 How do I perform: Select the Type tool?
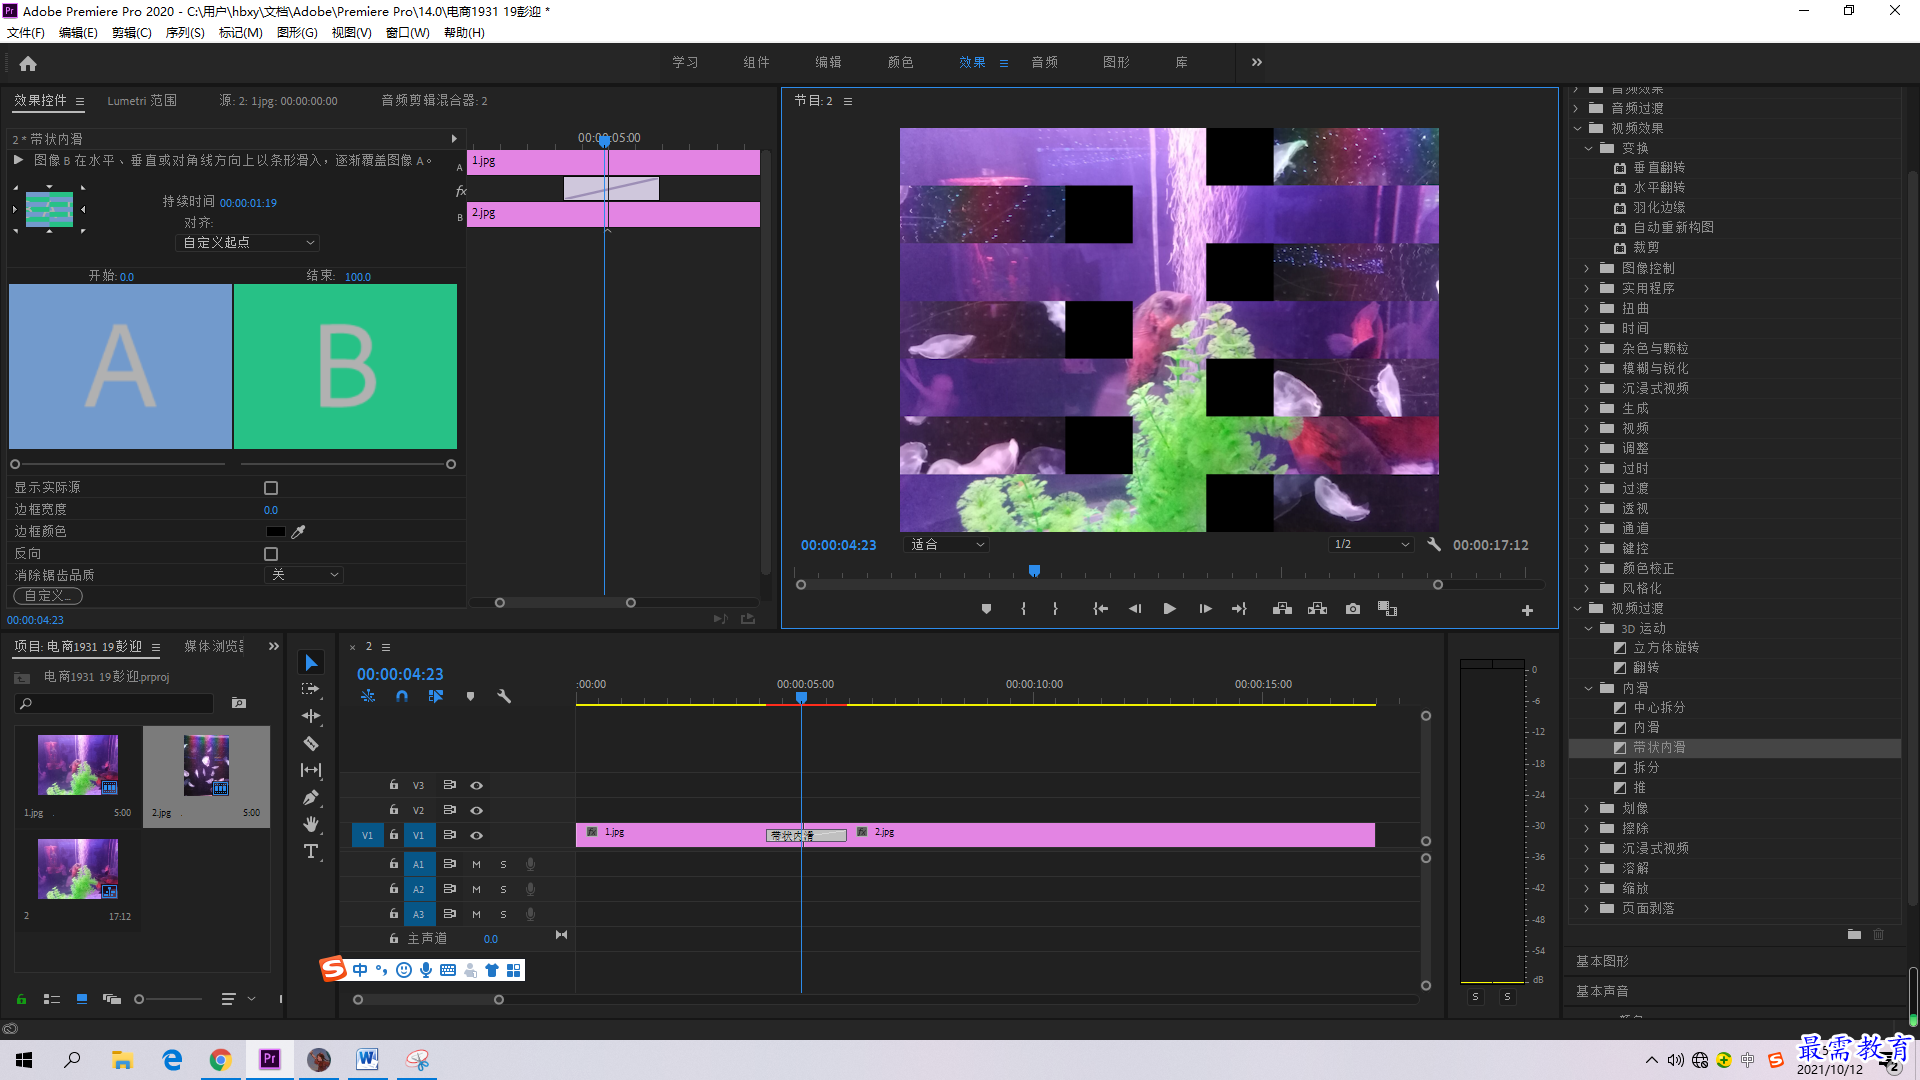click(x=311, y=851)
